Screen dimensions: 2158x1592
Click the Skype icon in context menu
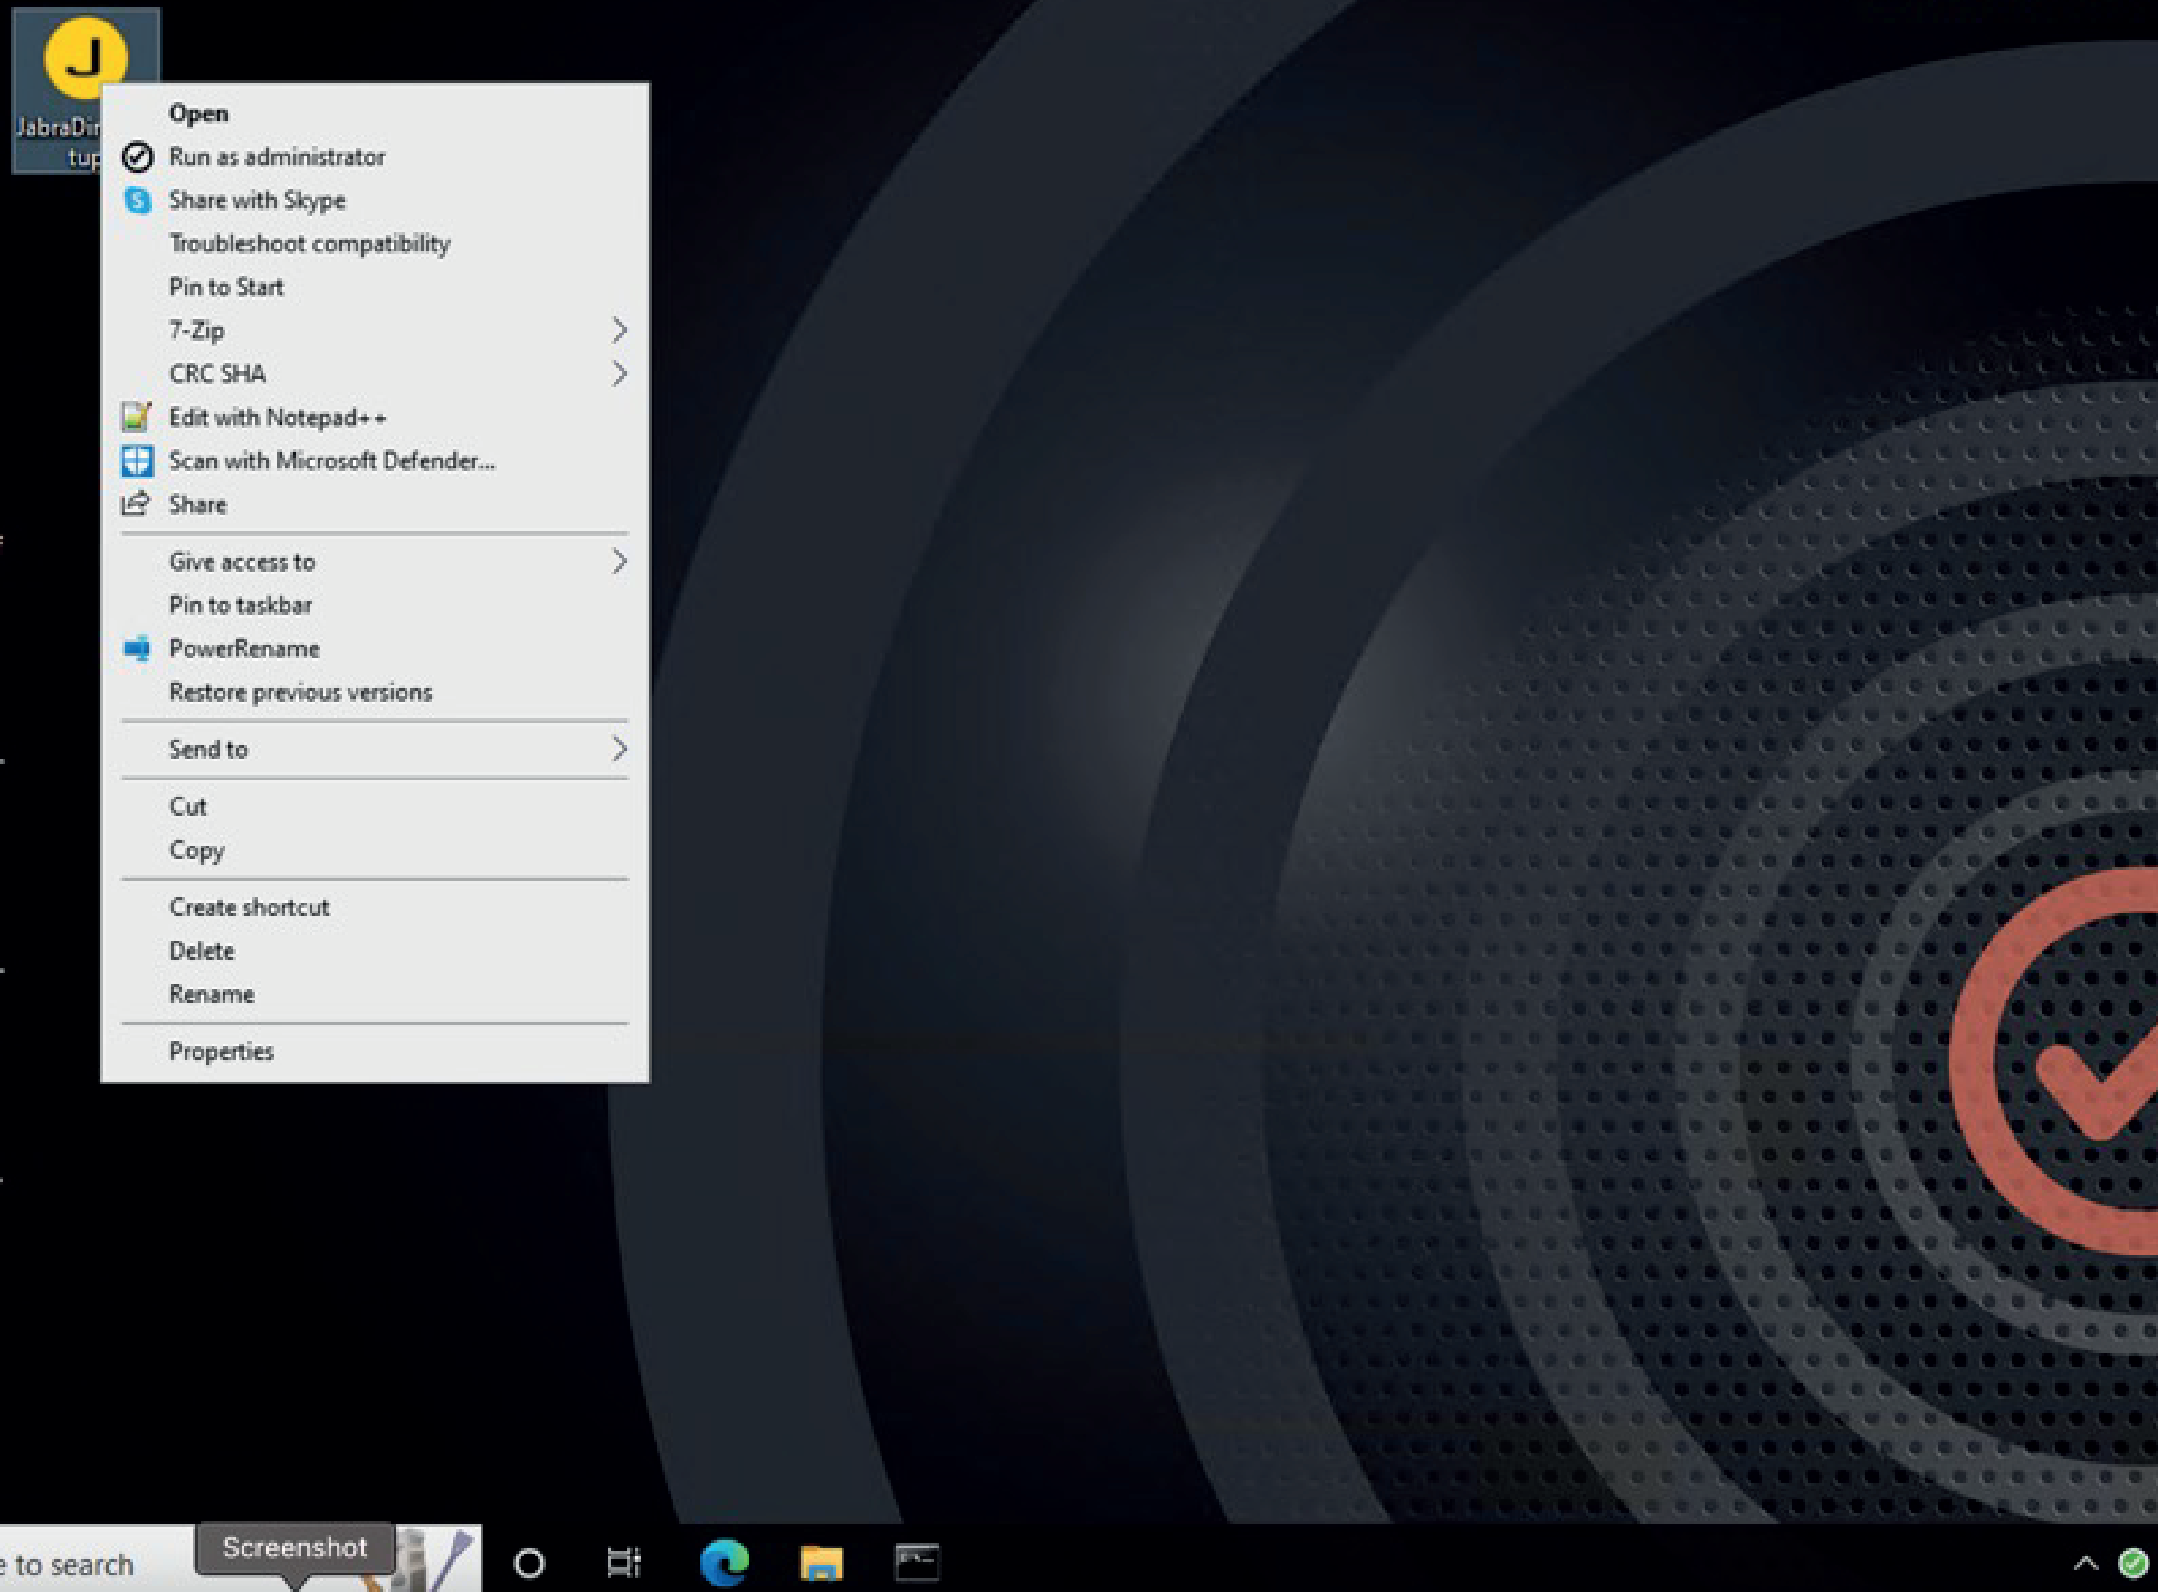(137, 200)
